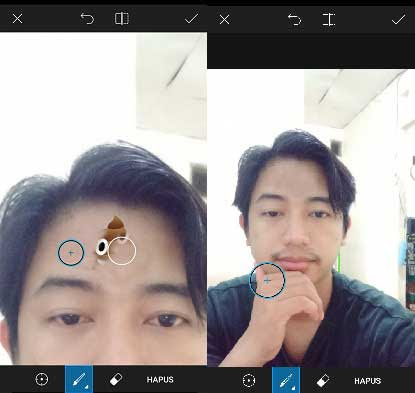Undo last stroke in the right editor
The height and width of the screenshot is (393, 415).
(x=295, y=20)
